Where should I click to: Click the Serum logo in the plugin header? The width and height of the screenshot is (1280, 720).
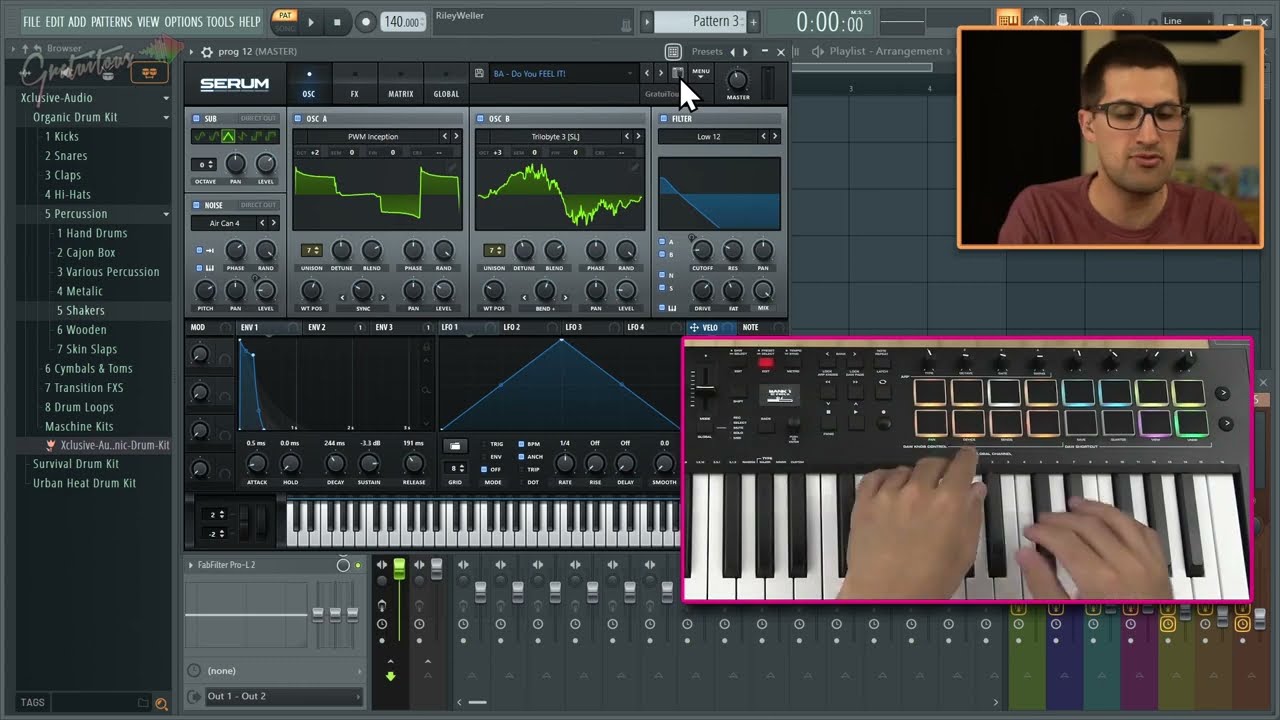point(234,84)
